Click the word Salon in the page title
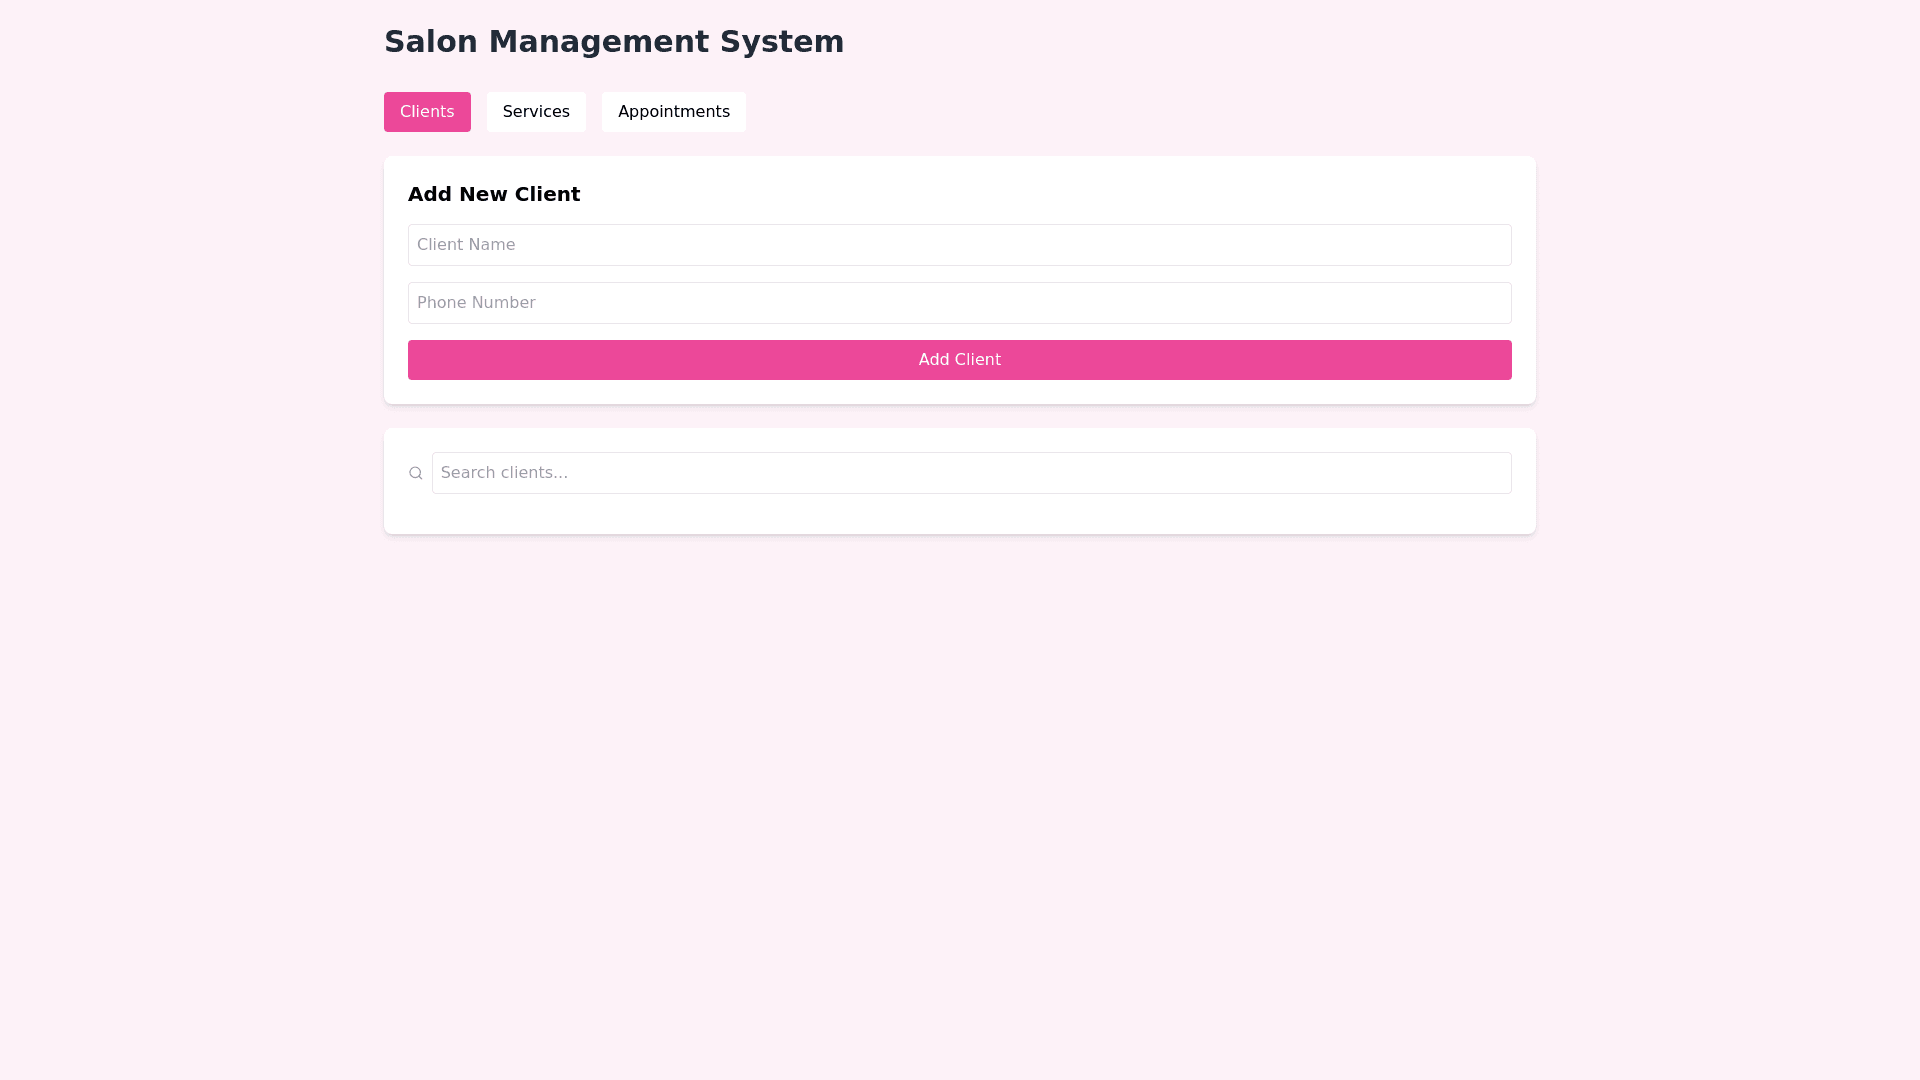The width and height of the screenshot is (1920, 1080). point(430,42)
